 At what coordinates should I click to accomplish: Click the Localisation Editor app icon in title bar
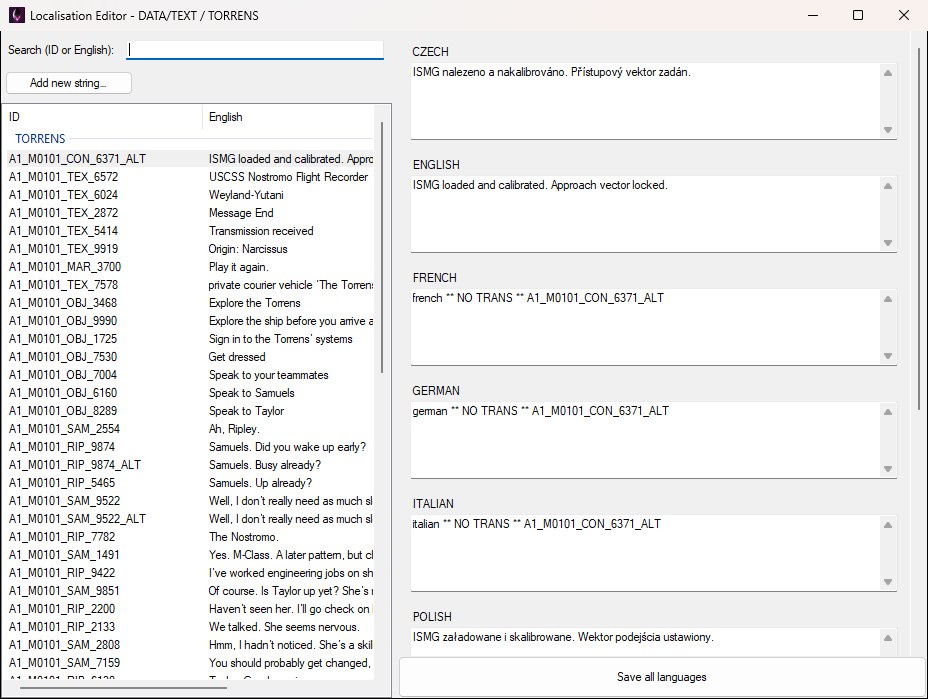[x=17, y=15]
